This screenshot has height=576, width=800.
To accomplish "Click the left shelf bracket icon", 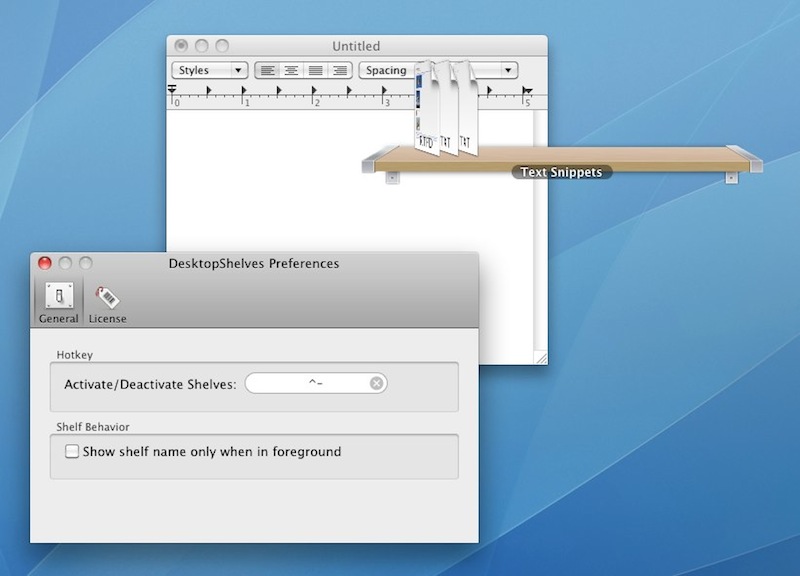I will click(392, 177).
